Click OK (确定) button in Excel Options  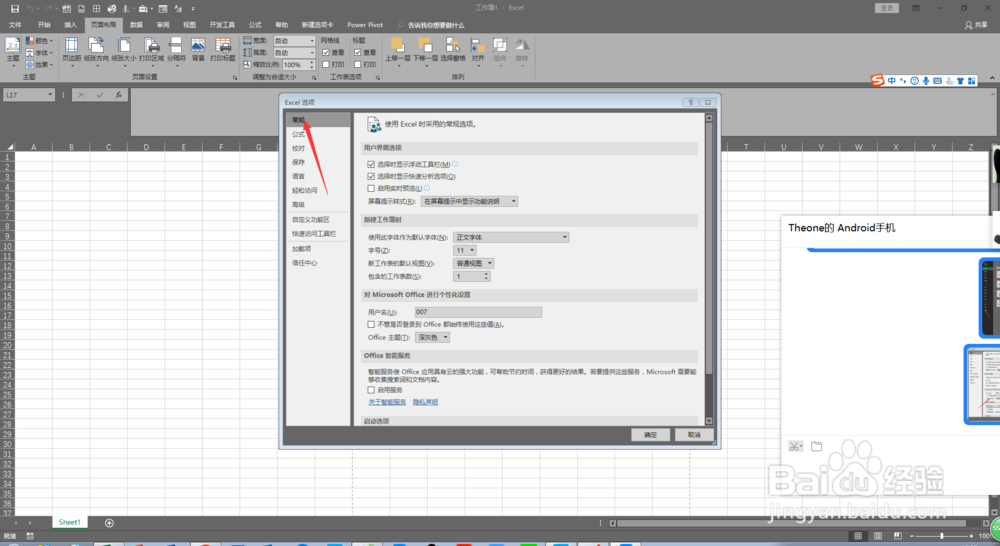[651, 435]
